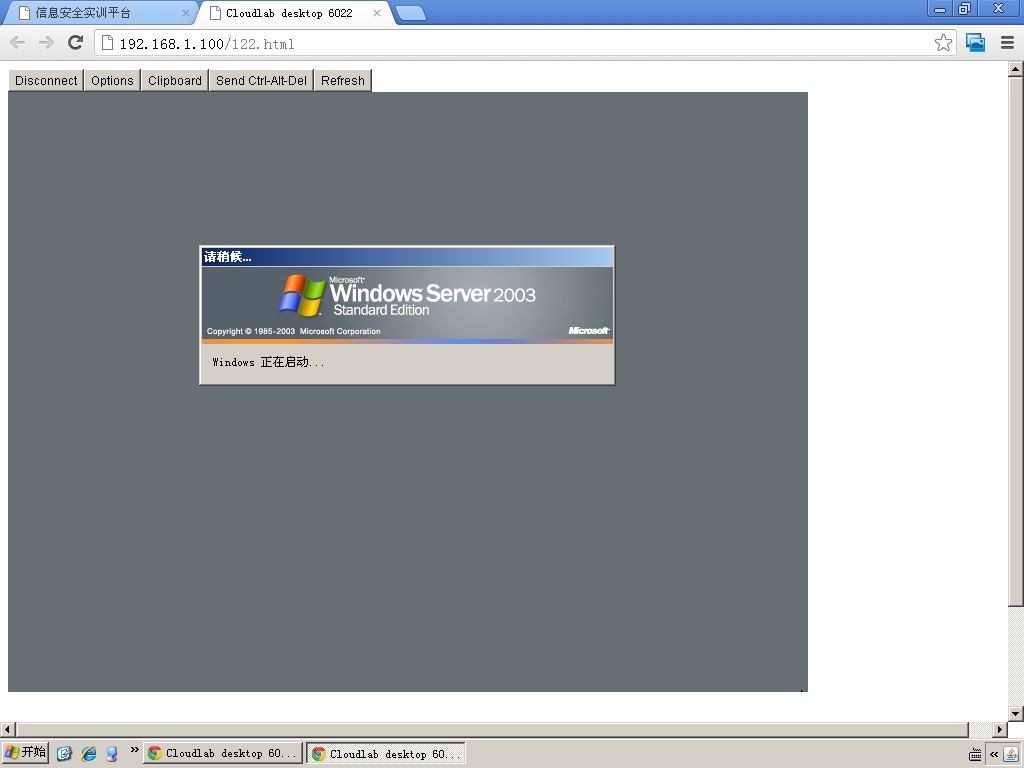Click the Refresh button in the VNC toolbar
The image size is (1024, 768).
pyautogui.click(x=343, y=80)
